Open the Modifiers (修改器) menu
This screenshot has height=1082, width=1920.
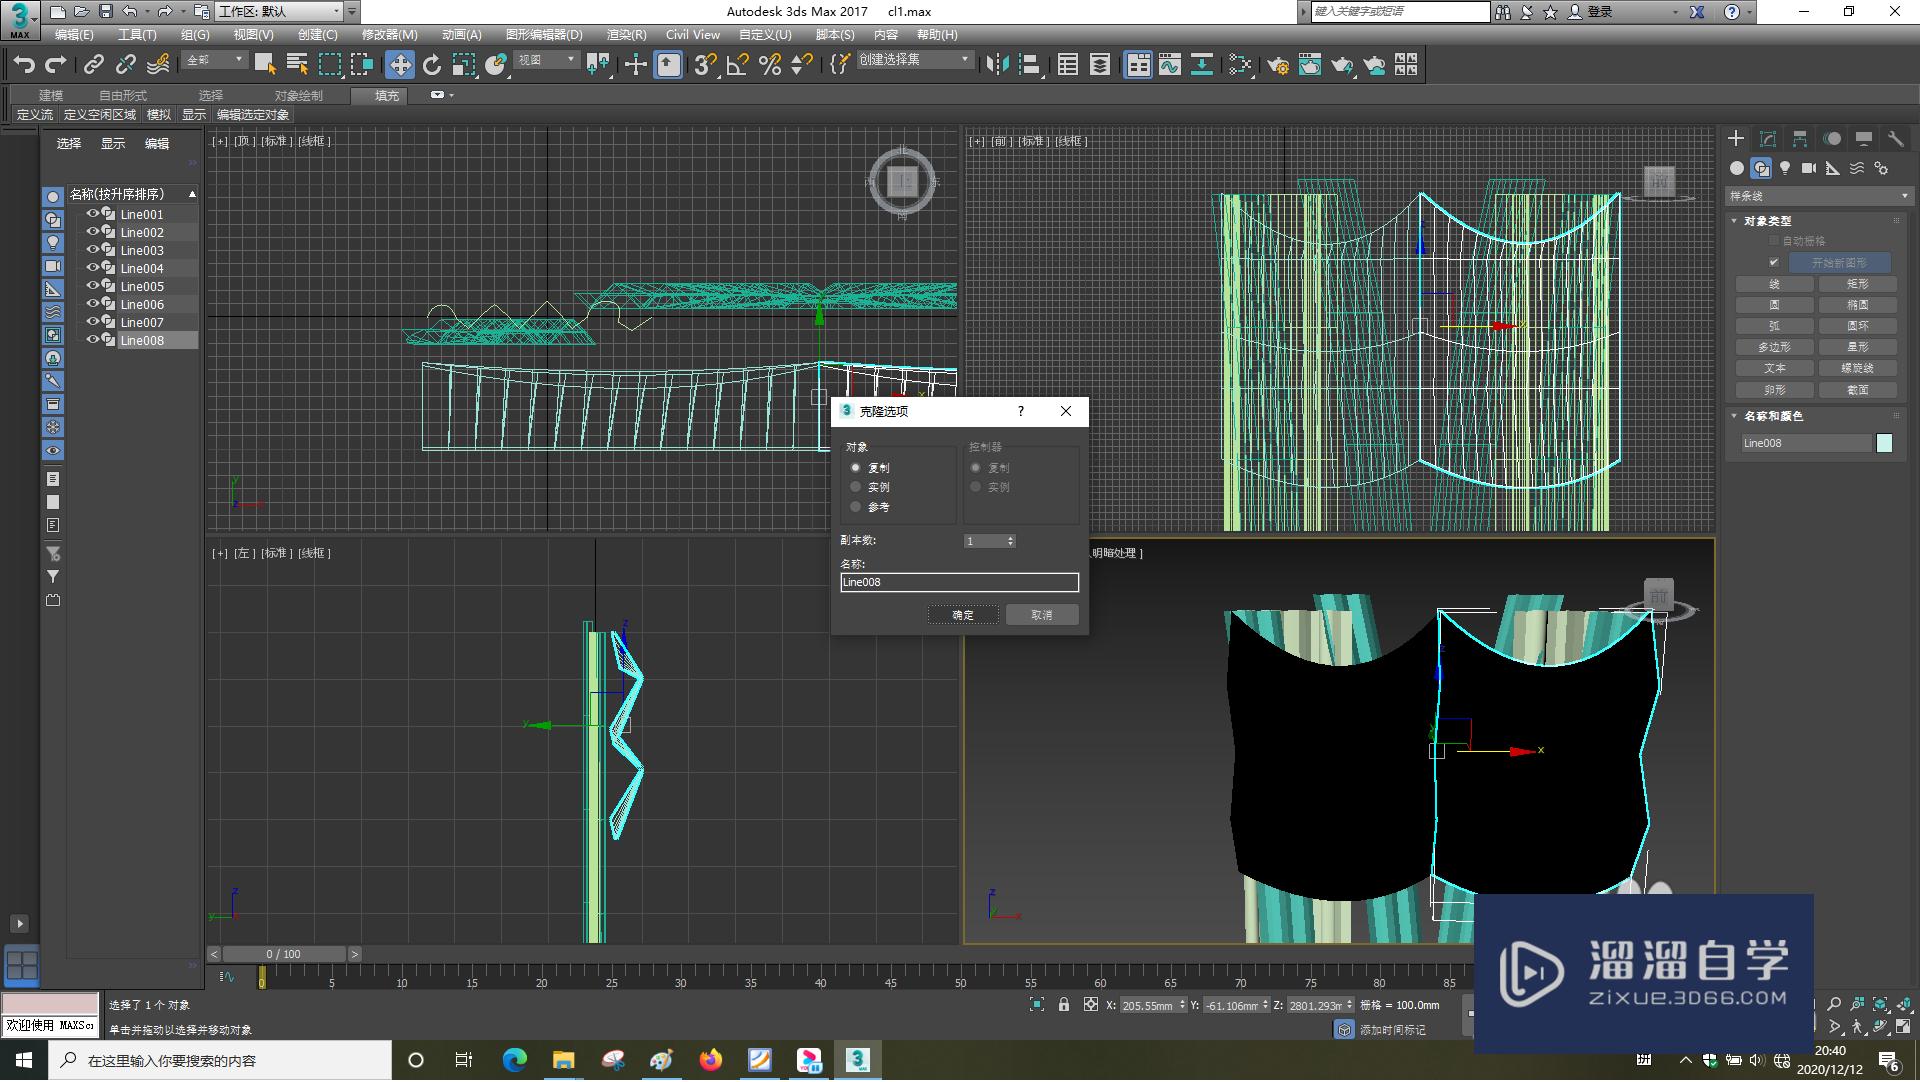coord(389,35)
